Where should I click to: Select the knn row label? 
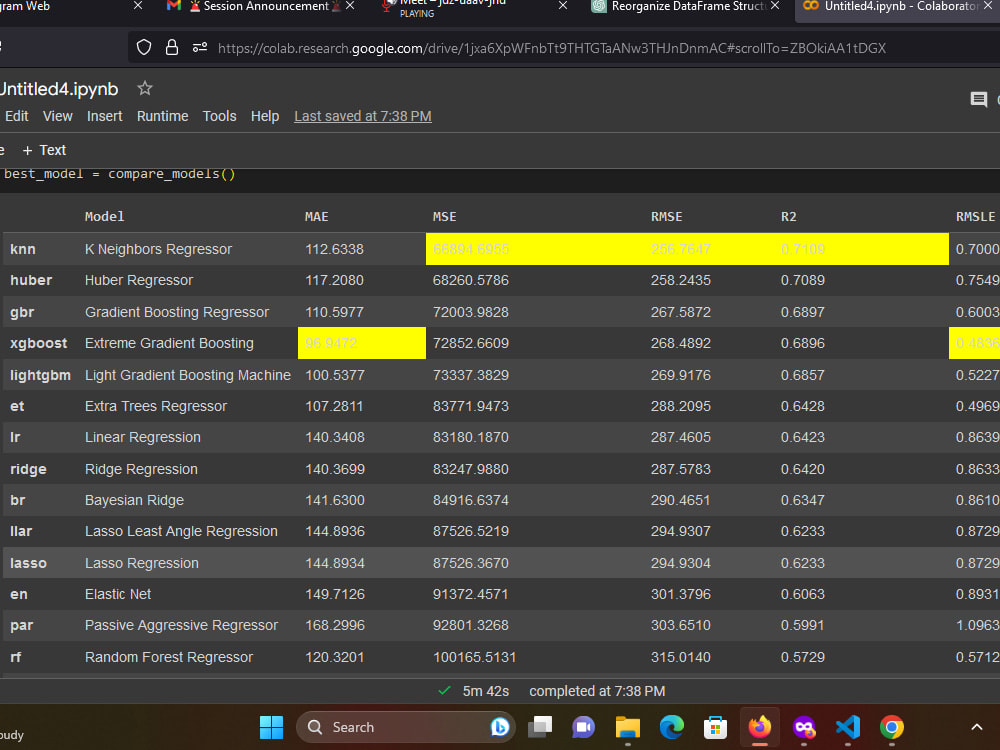click(23, 249)
